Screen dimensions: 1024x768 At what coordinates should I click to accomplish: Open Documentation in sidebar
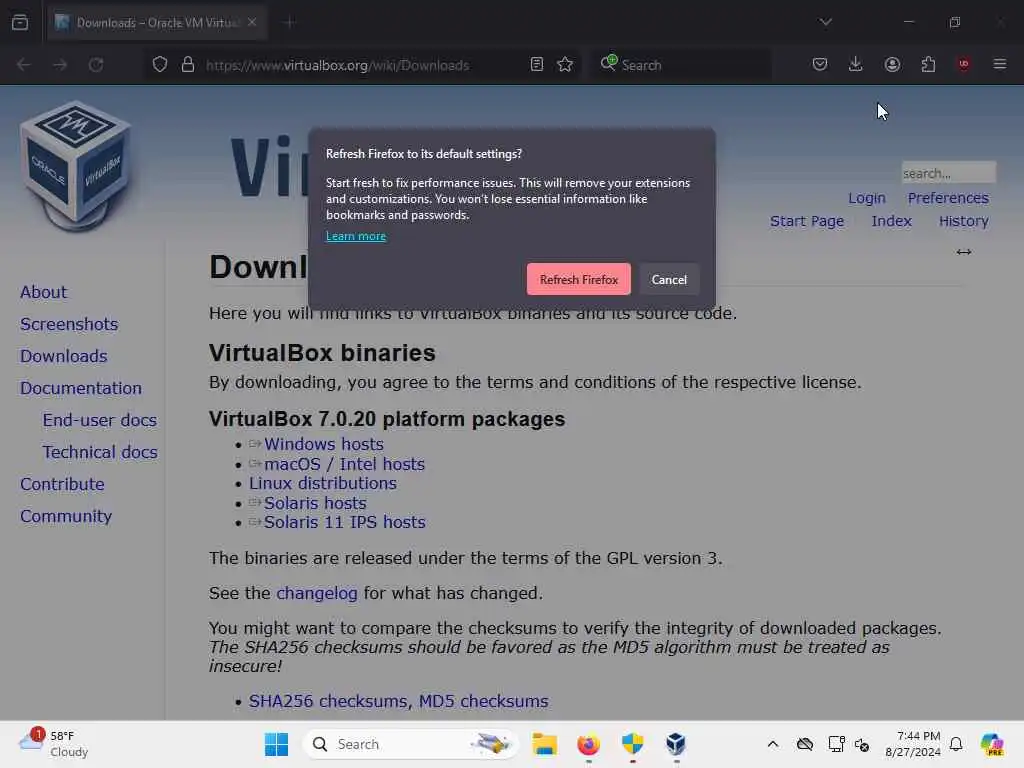(x=80, y=388)
